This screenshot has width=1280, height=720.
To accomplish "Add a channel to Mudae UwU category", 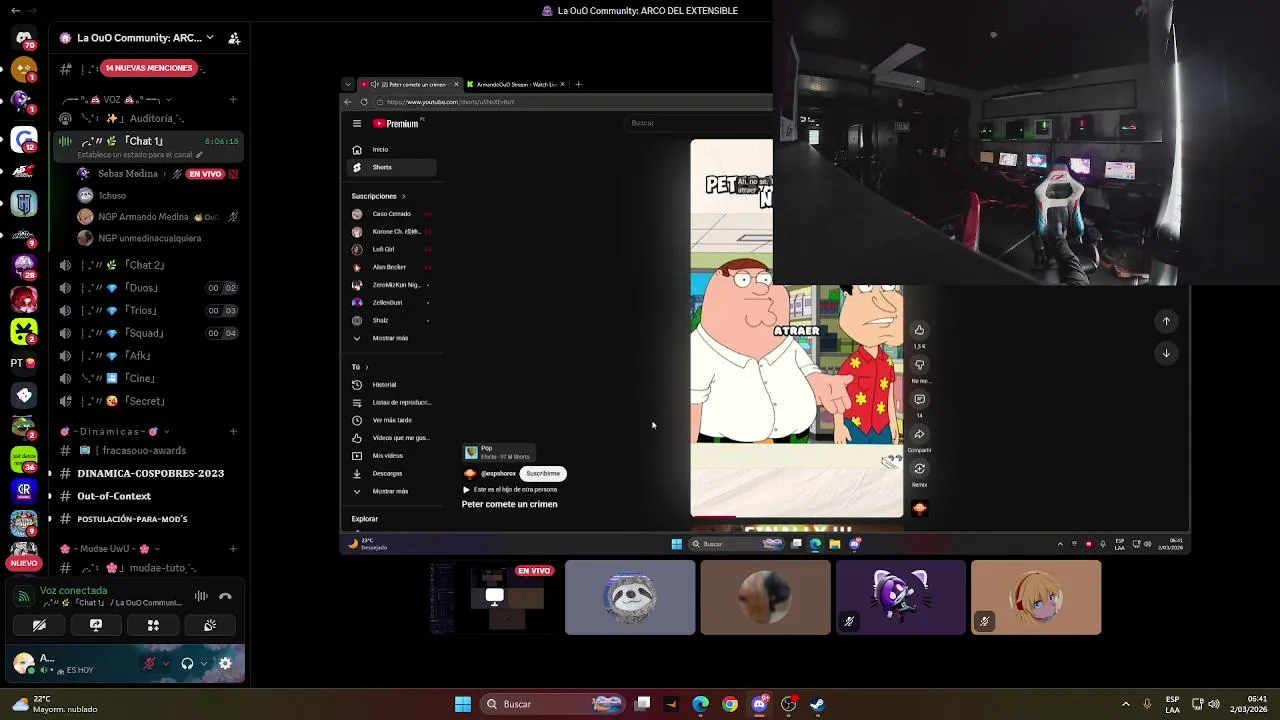I will click(233, 549).
